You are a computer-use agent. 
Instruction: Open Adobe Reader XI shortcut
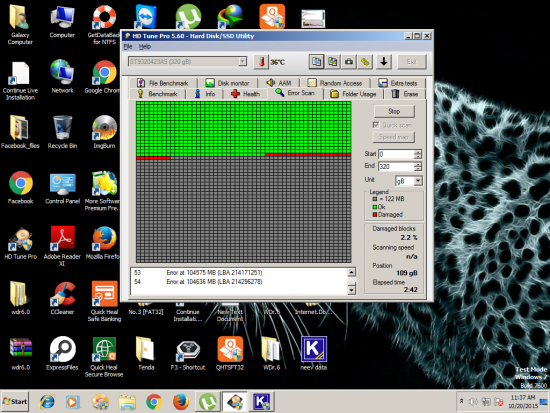(62, 246)
